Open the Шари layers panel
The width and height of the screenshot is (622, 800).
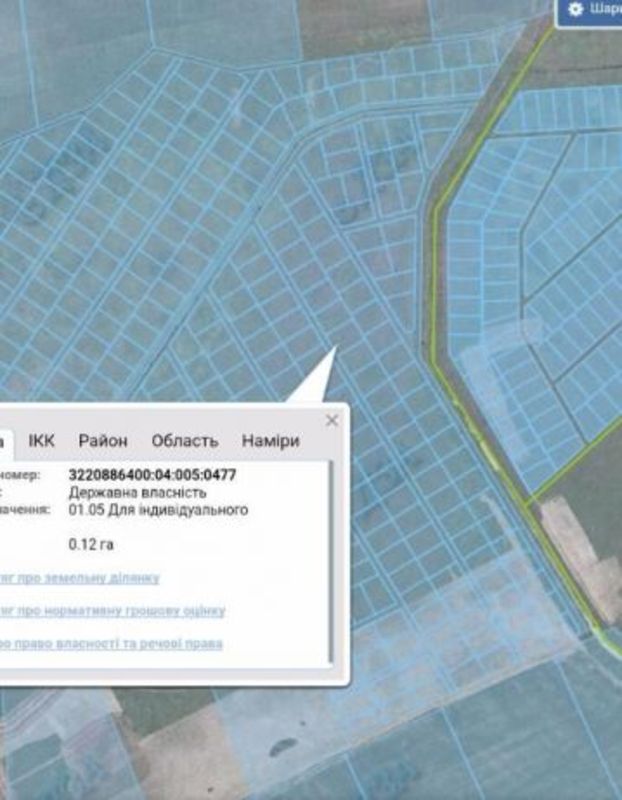603,9
